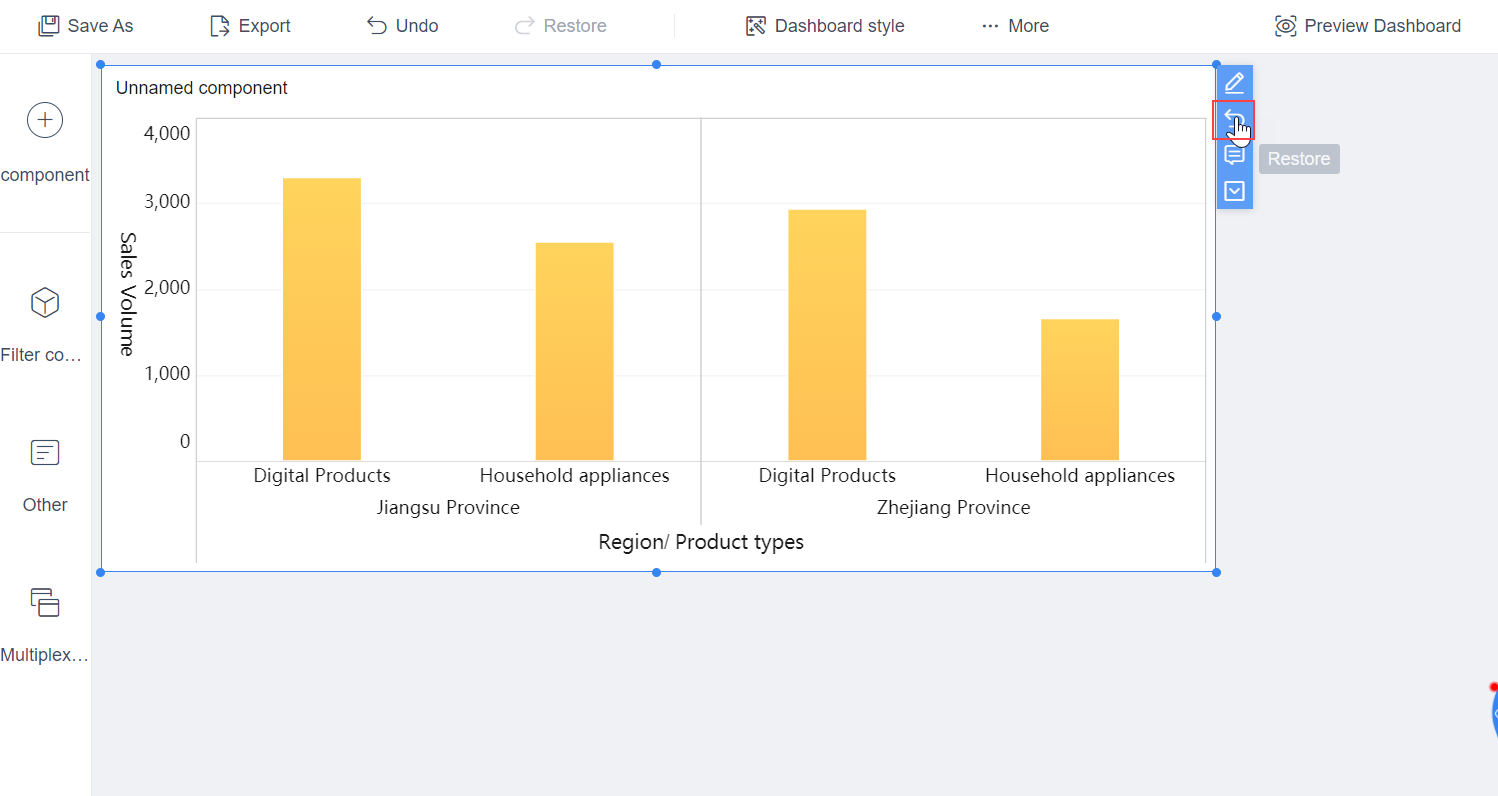Select the Unnamed component title
Viewport: 1498px width, 796px height.
tap(202, 88)
